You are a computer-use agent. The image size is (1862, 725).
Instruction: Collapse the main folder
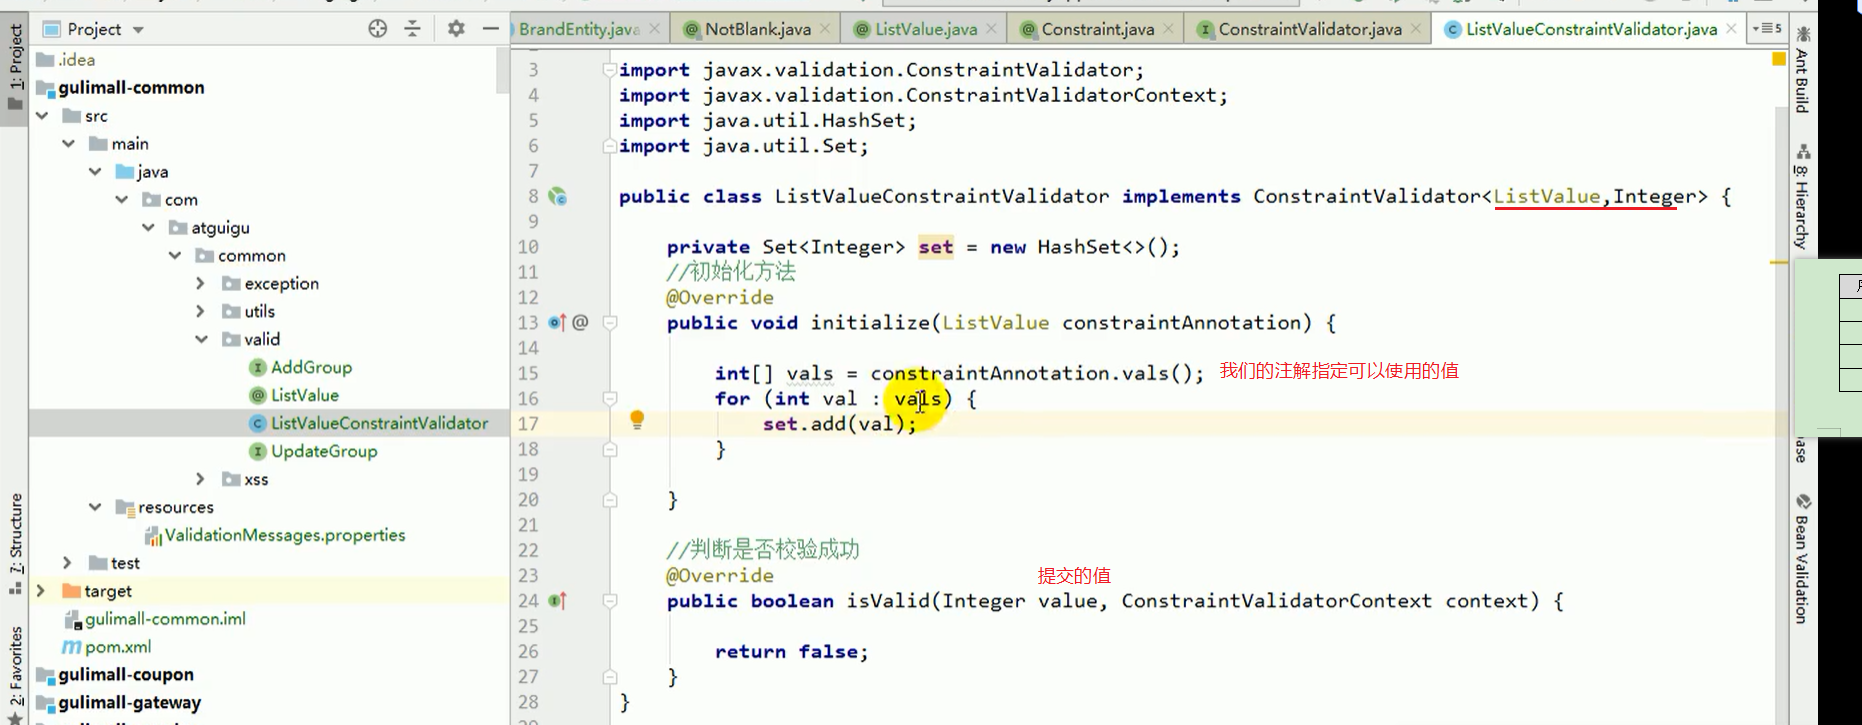tap(68, 144)
